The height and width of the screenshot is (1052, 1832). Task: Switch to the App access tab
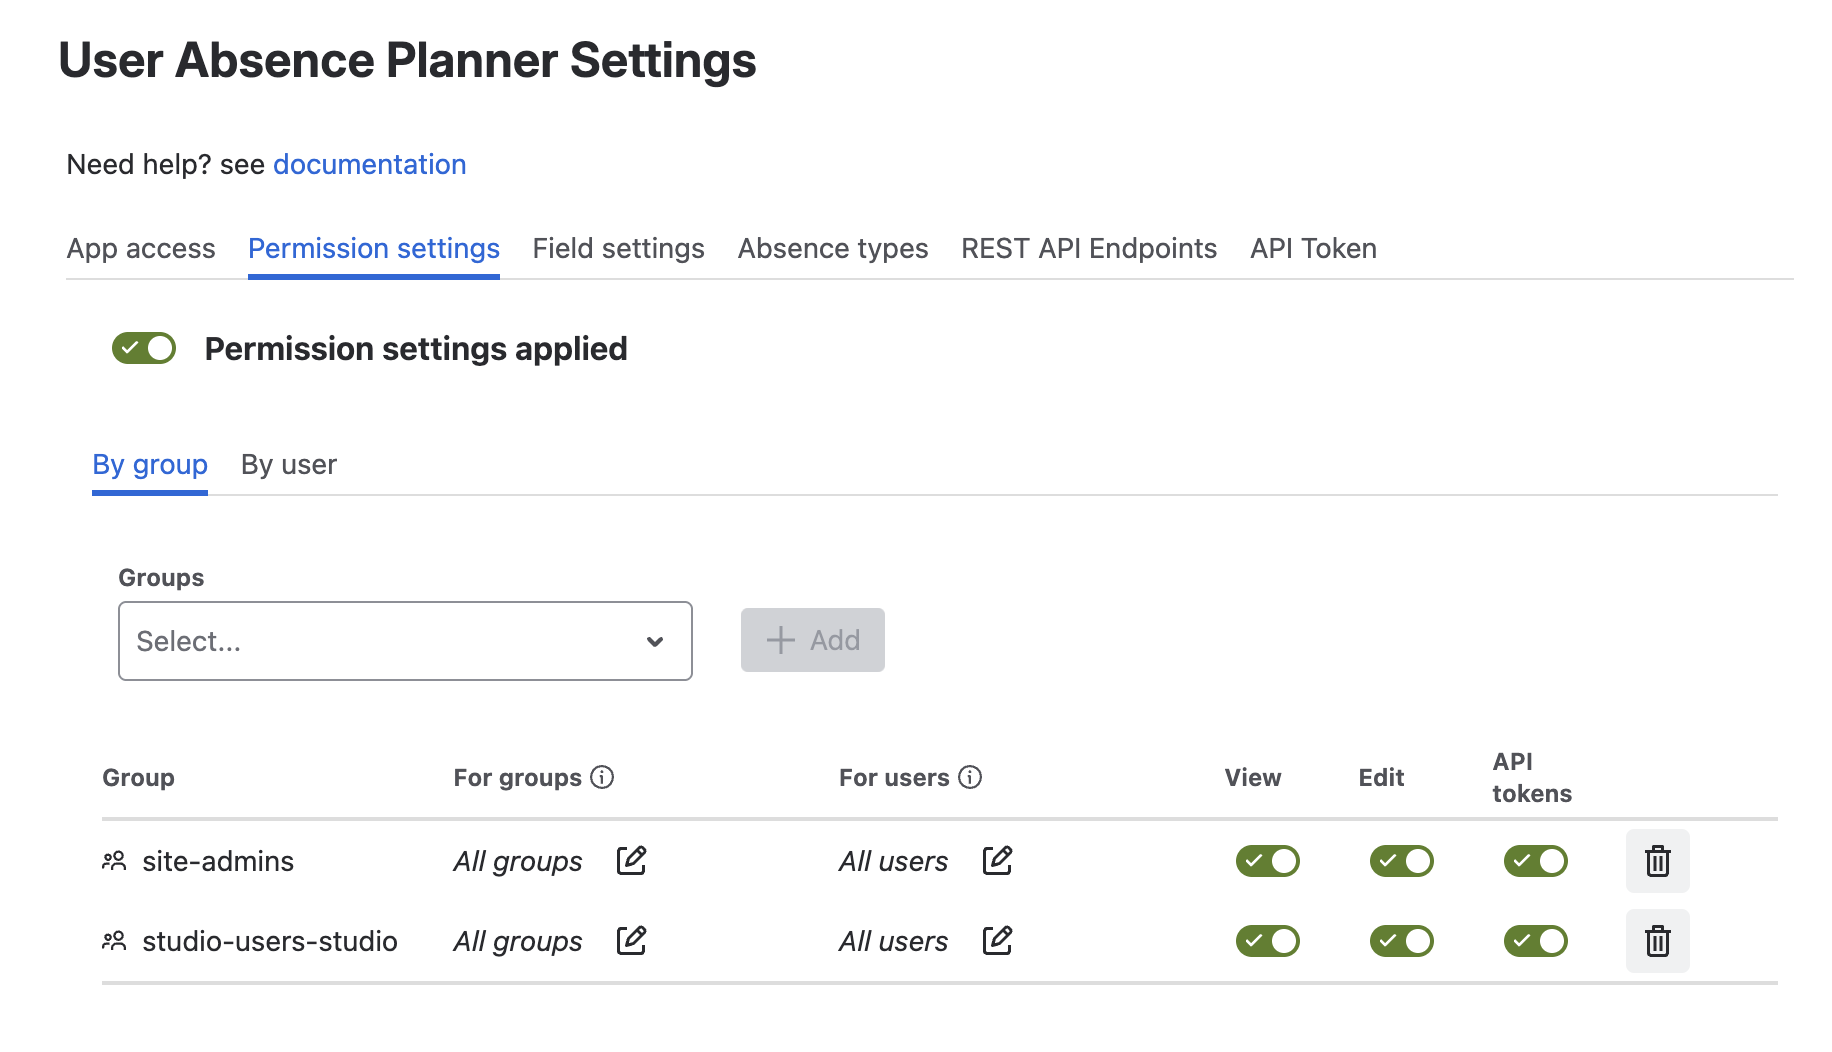pyautogui.click(x=141, y=248)
